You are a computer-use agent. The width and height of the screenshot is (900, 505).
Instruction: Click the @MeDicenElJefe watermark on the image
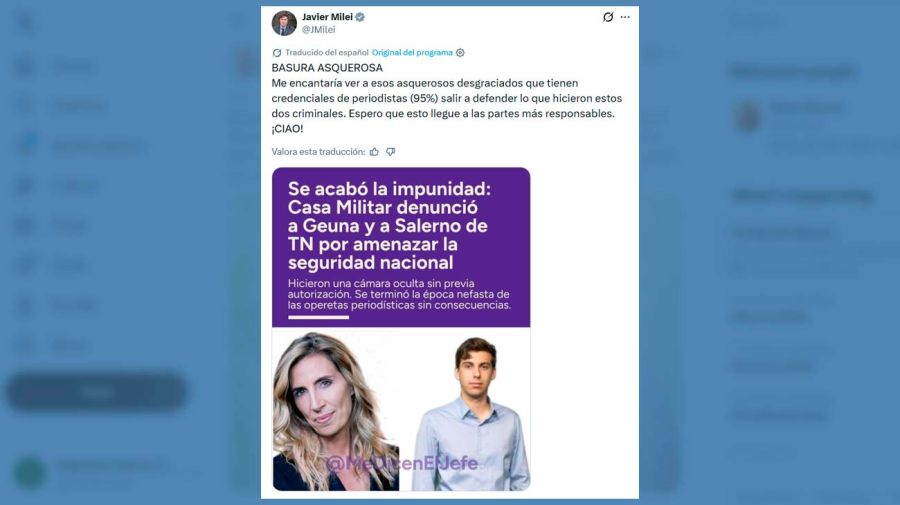402,463
